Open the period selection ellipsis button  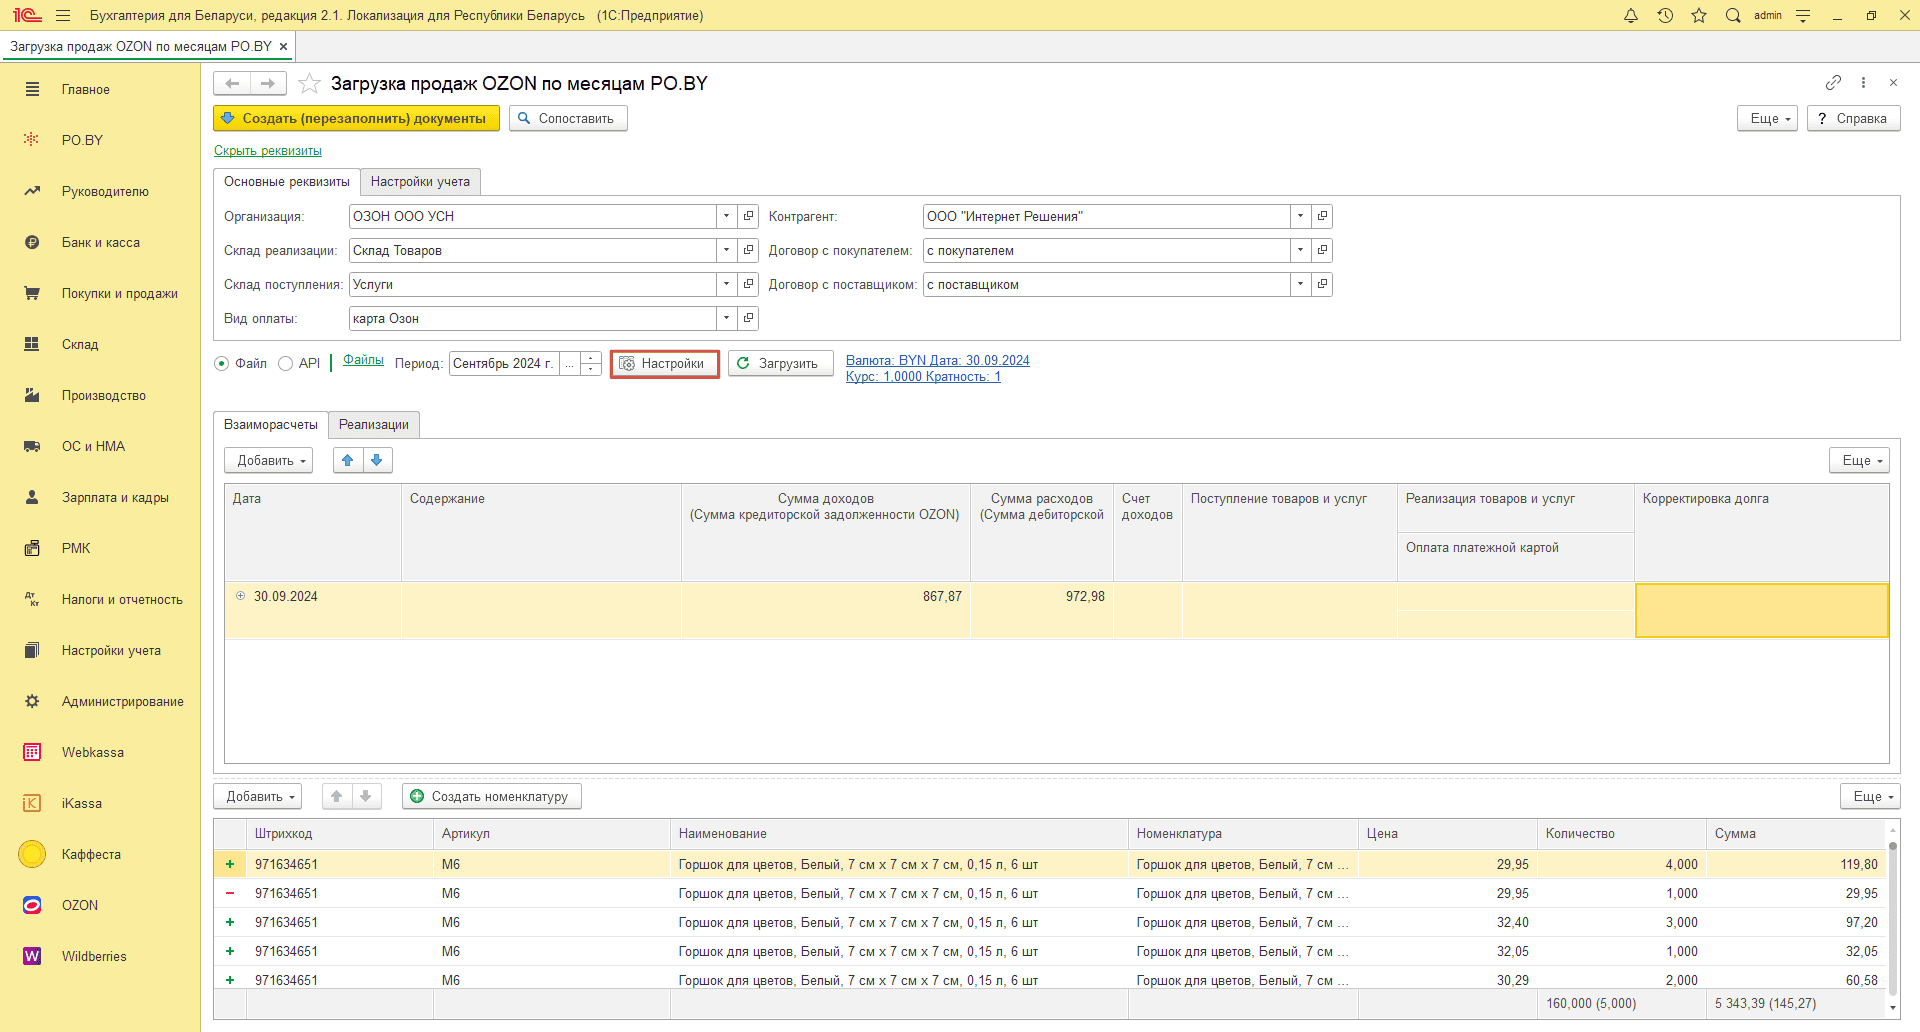point(570,363)
